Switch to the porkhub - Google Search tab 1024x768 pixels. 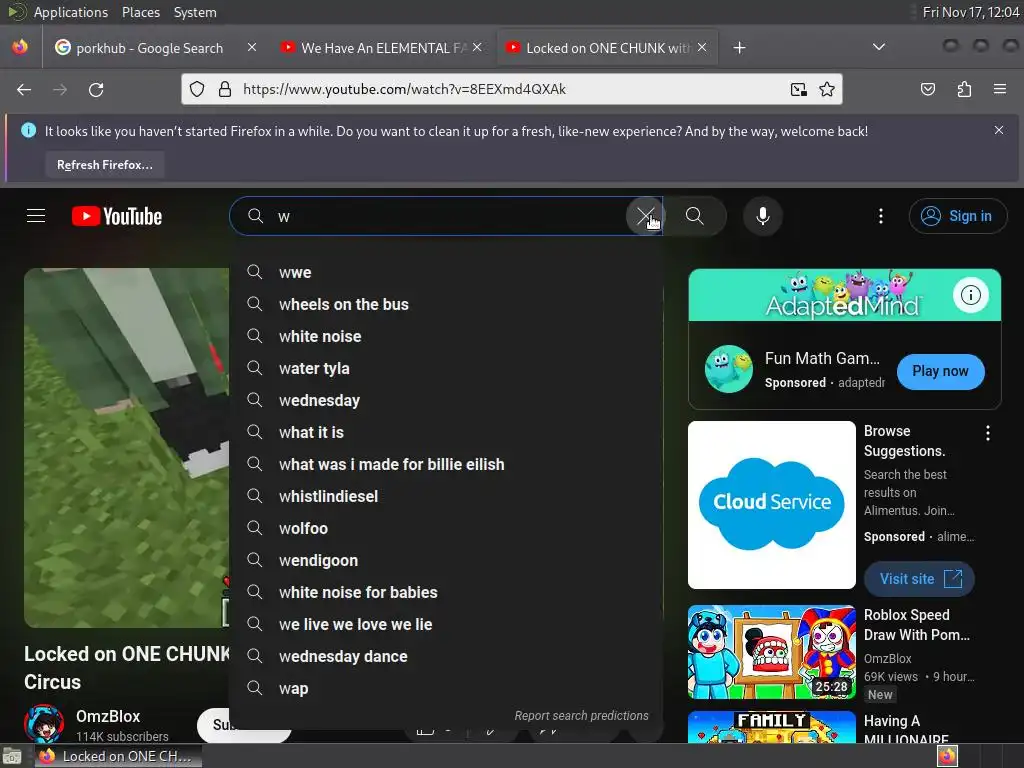[x=149, y=48]
